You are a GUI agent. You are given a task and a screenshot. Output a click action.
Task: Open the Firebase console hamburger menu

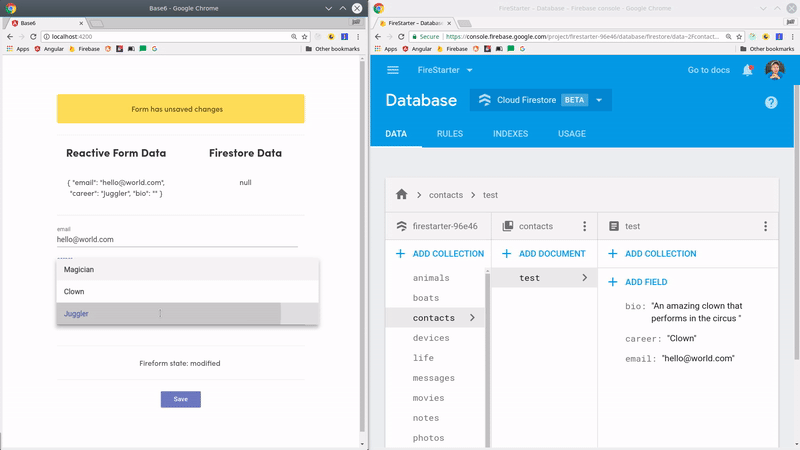click(x=393, y=70)
